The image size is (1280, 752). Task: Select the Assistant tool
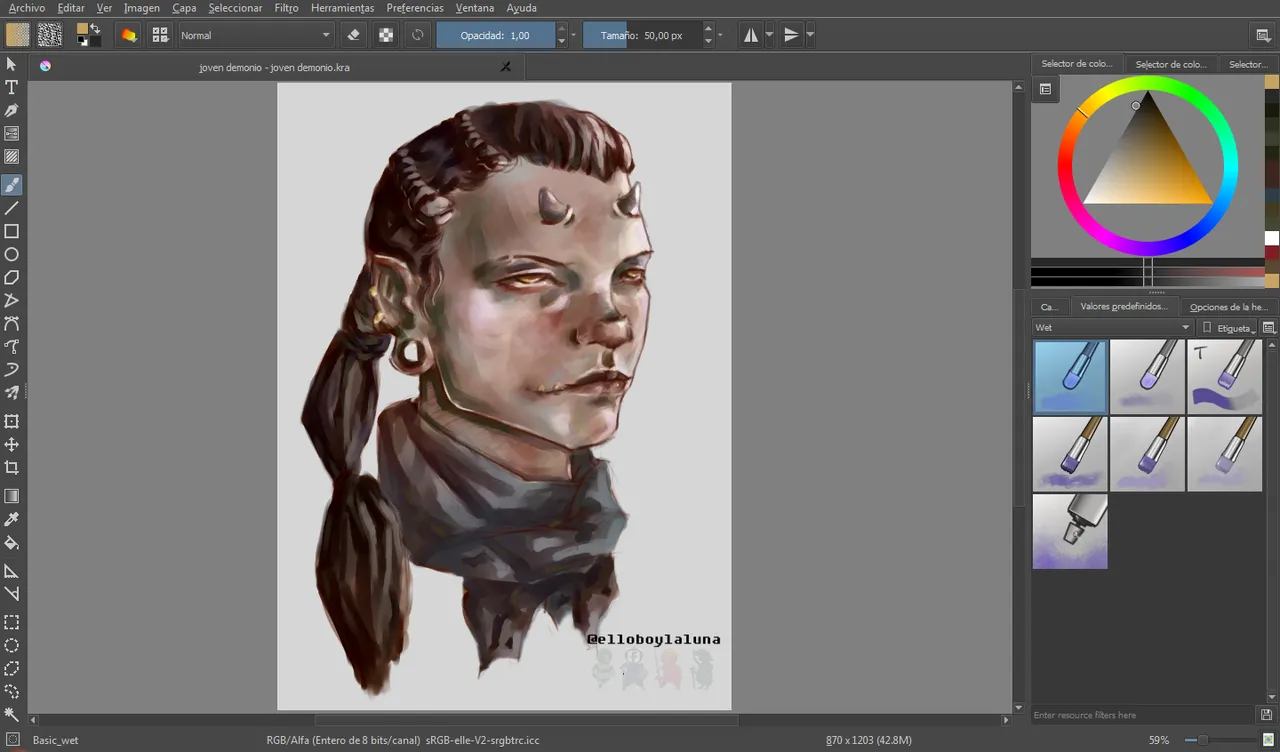point(12,570)
